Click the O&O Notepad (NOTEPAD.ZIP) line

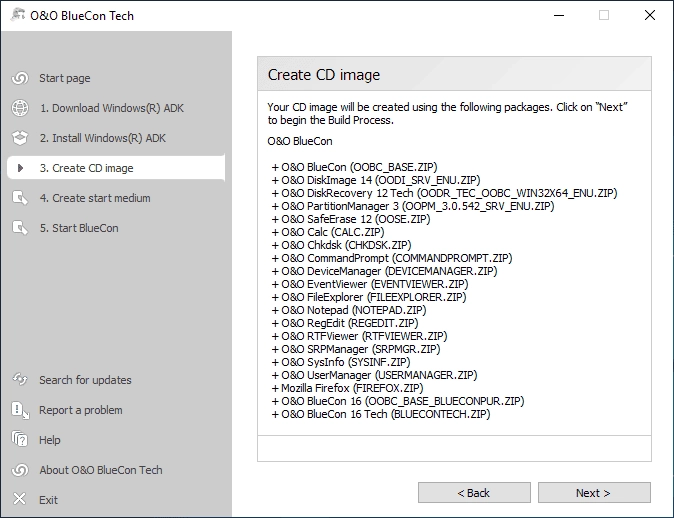(x=349, y=310)
